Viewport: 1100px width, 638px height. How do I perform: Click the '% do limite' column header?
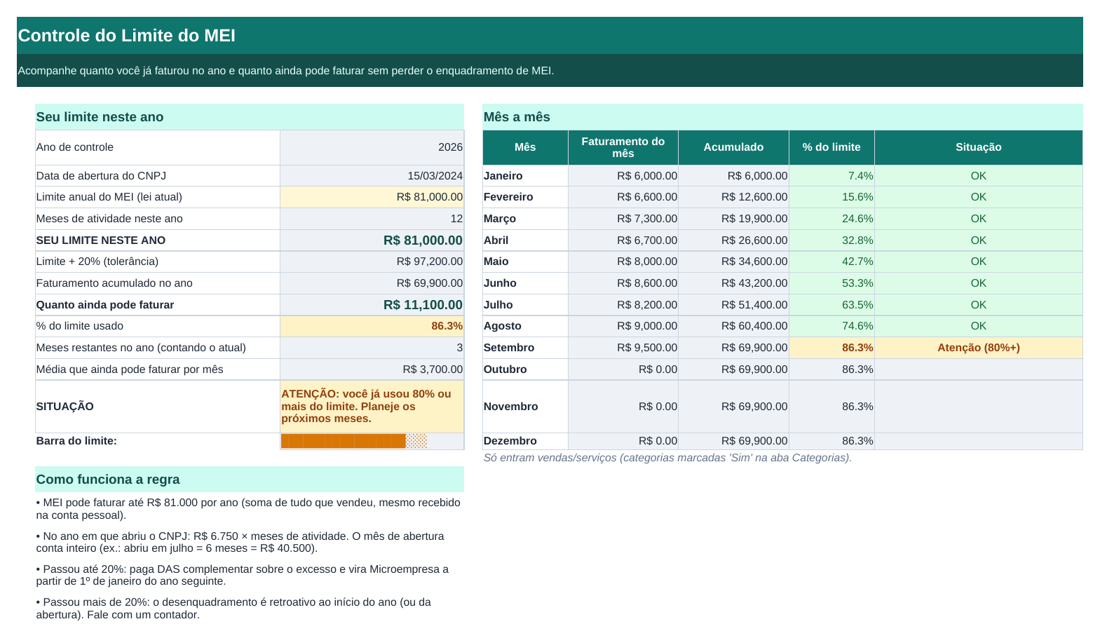click(x=831, y=147)
